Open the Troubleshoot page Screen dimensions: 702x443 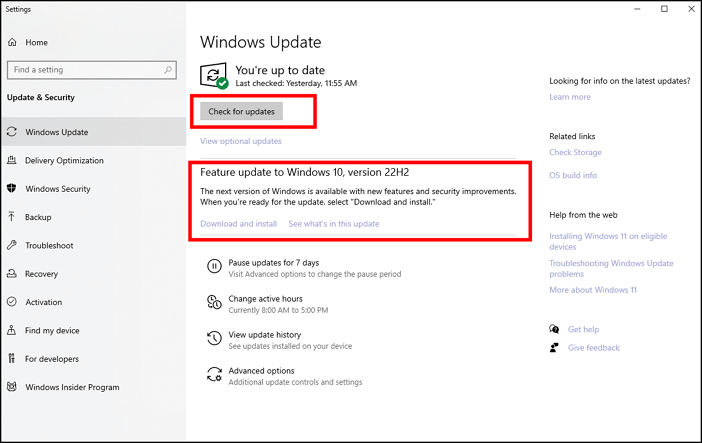tap(93, 245)
